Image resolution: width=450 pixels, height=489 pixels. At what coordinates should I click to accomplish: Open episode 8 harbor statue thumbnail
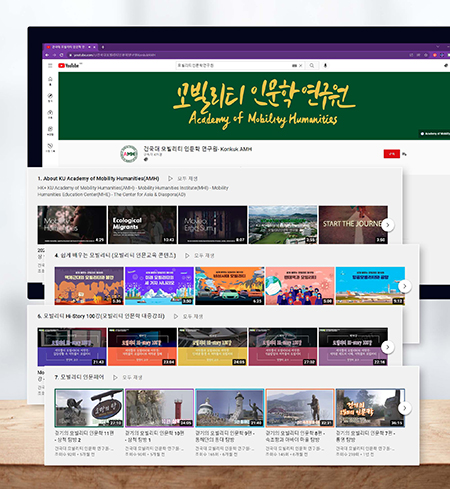(x=300, y=408)
